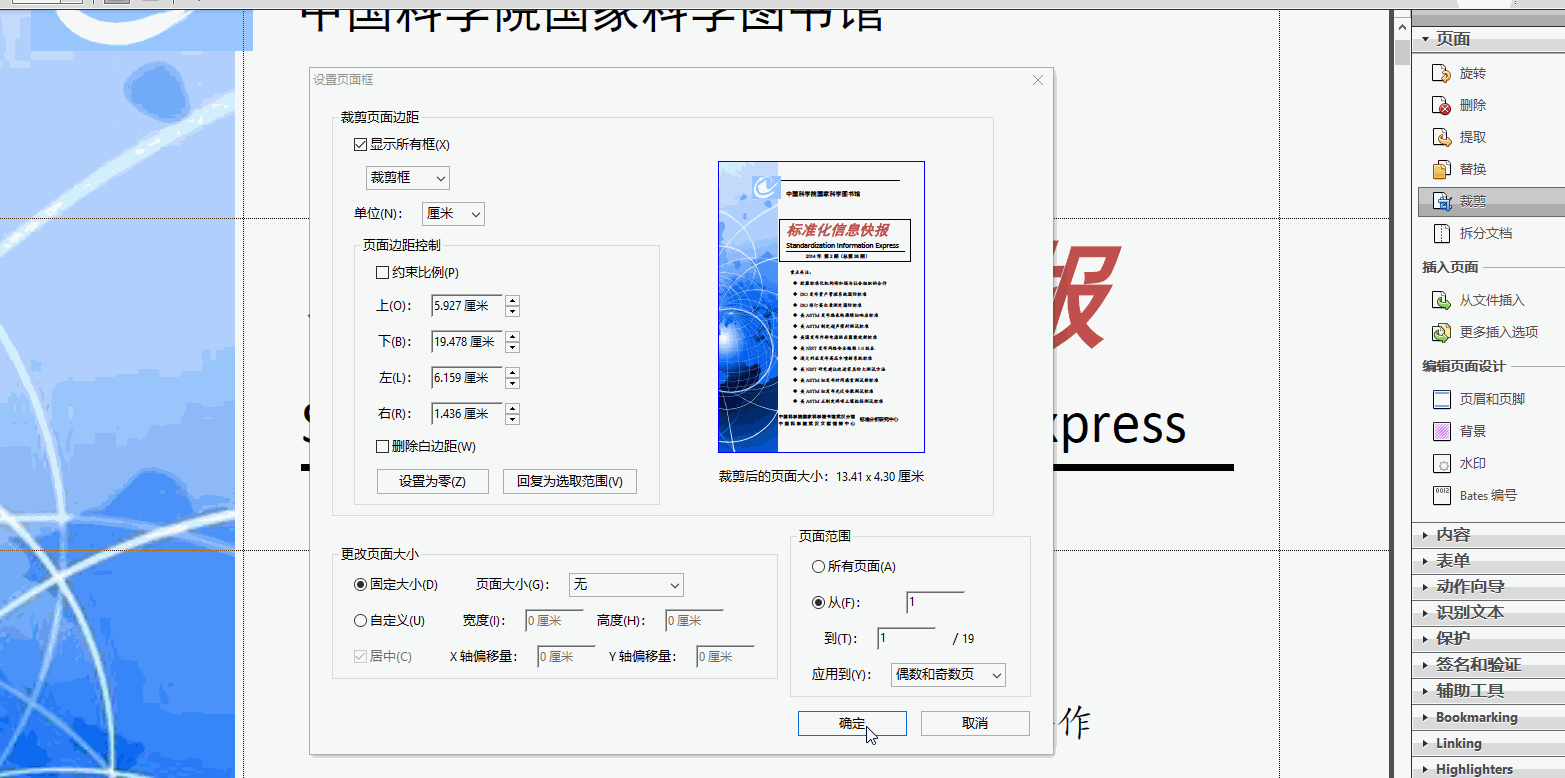Click the 水印 (watermark) icon
The image size is (1565, 778).
1441,463
